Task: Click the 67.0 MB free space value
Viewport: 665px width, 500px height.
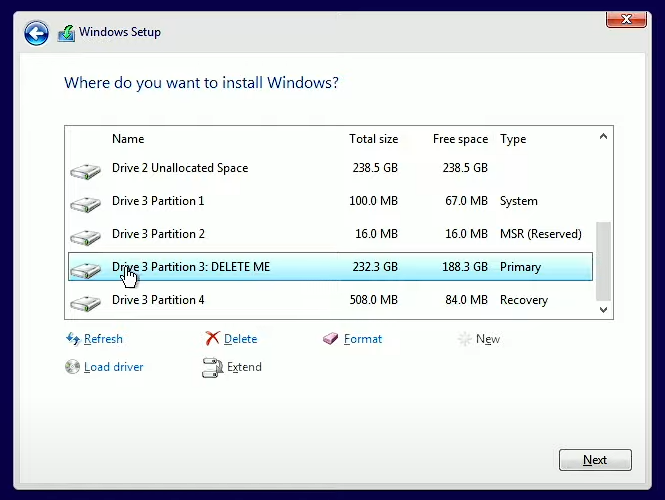Action: coord(467,201)
